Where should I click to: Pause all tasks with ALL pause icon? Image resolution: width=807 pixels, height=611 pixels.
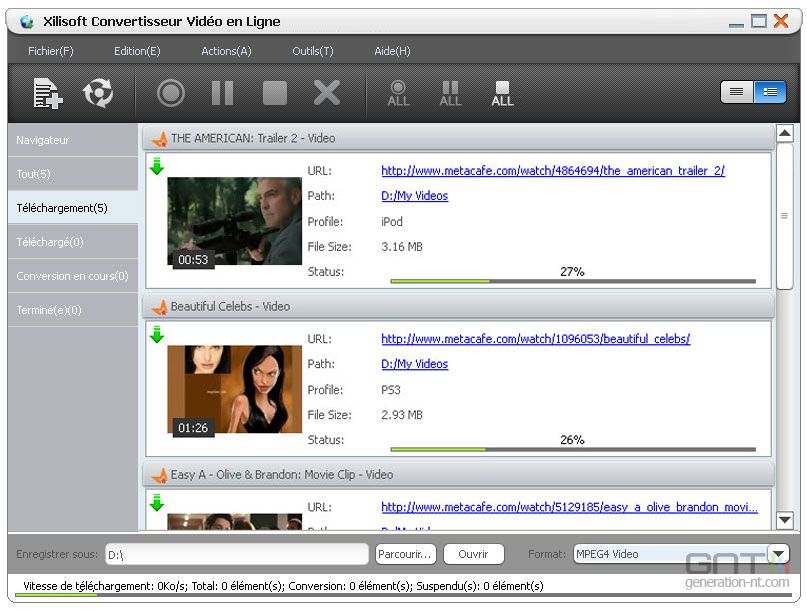point(450,94)
